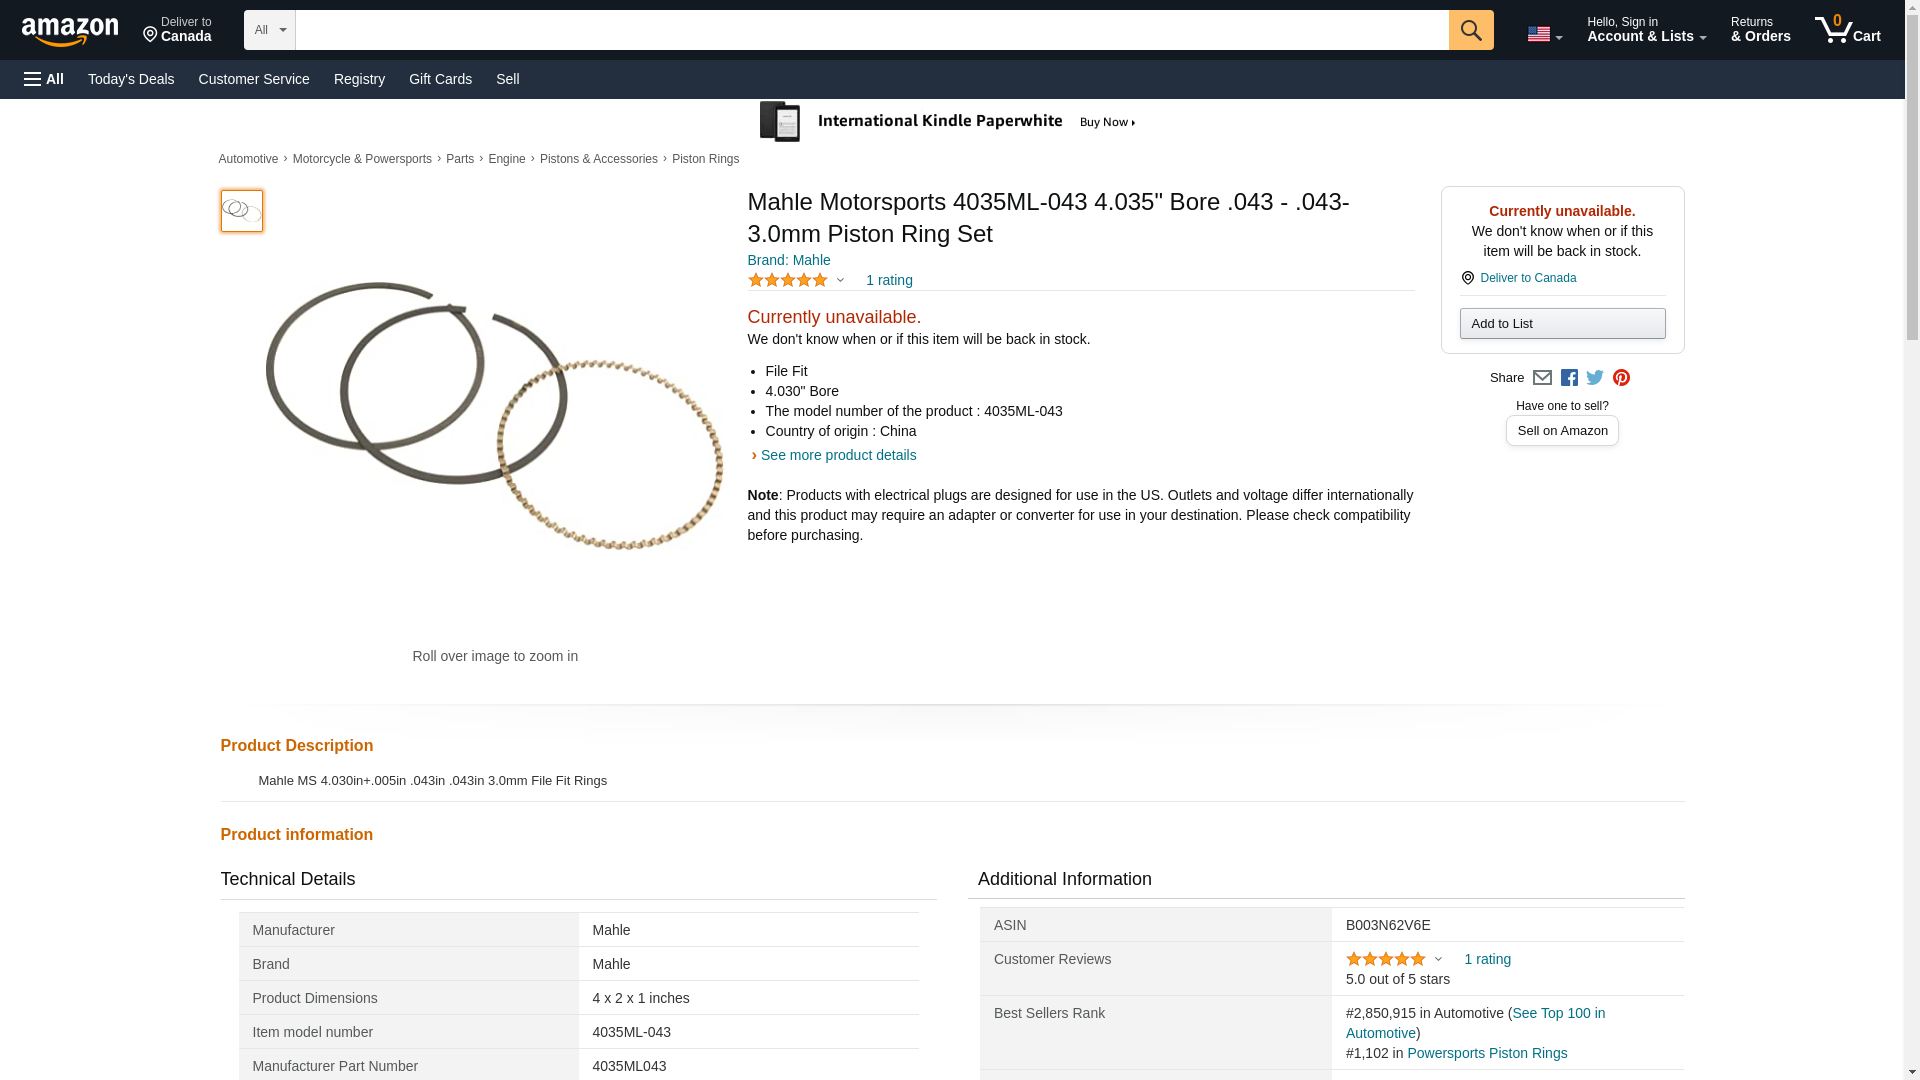The height and width of the screenshot is (1080, 1920).
Task: Open the shopping cart
Action: click(1847, 30)
